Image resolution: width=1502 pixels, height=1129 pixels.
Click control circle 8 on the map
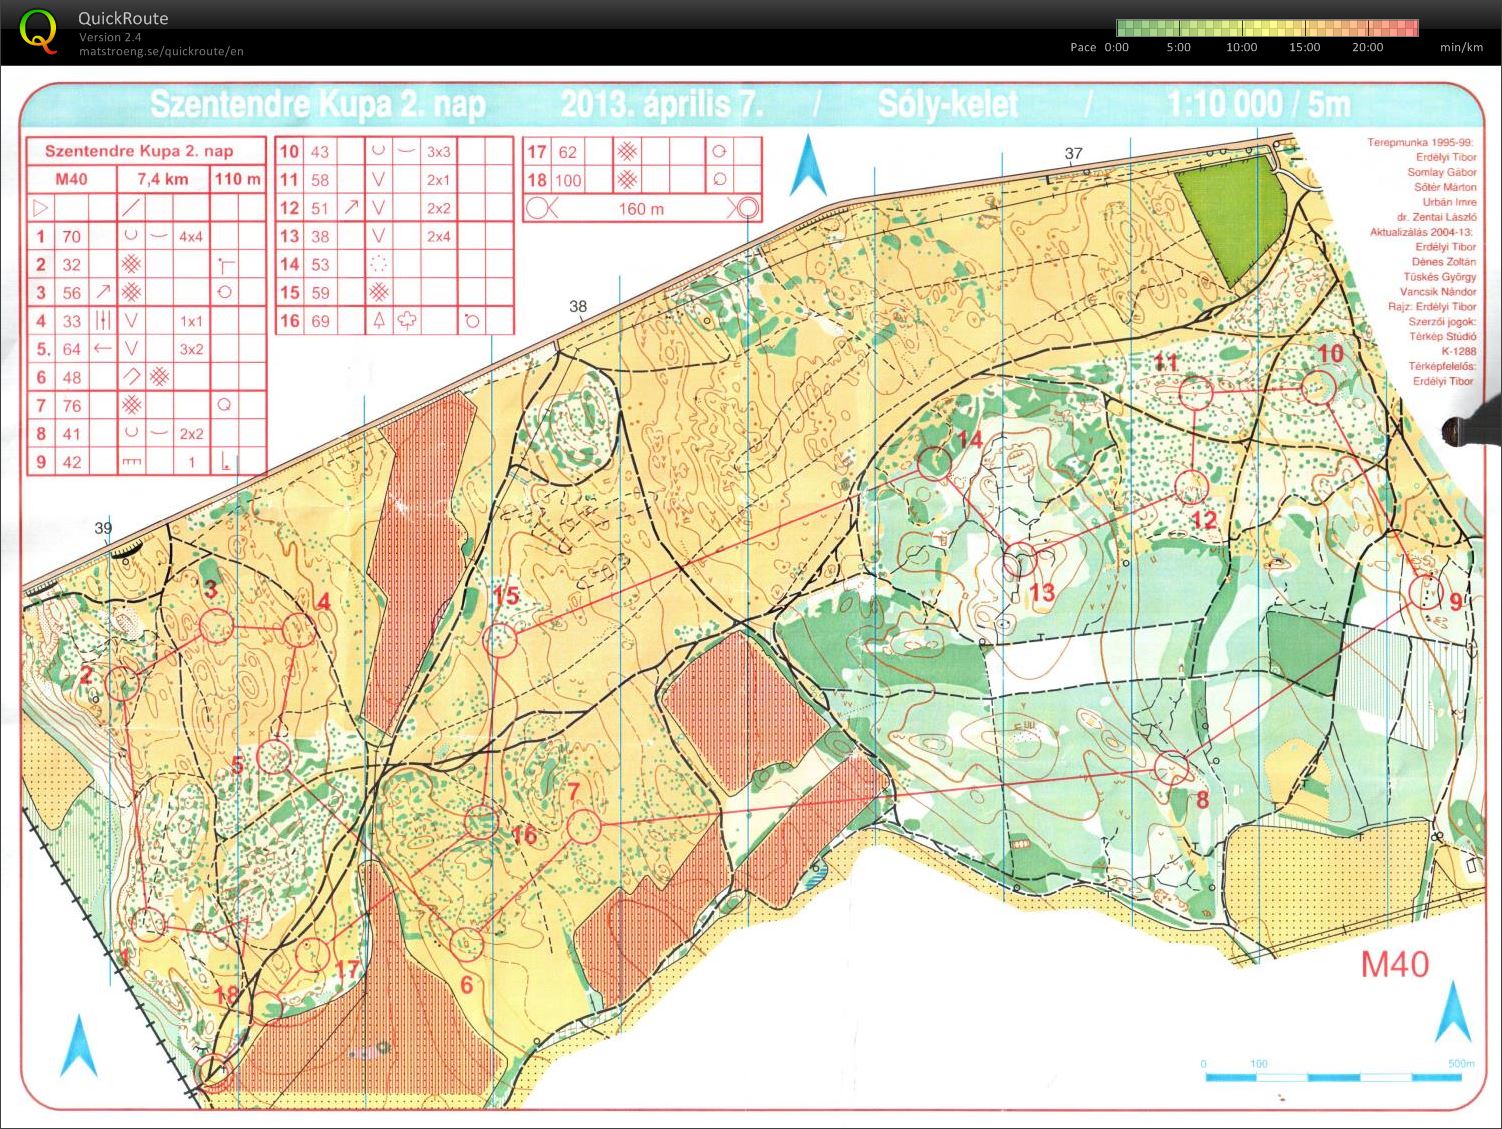pos(1172,768)
